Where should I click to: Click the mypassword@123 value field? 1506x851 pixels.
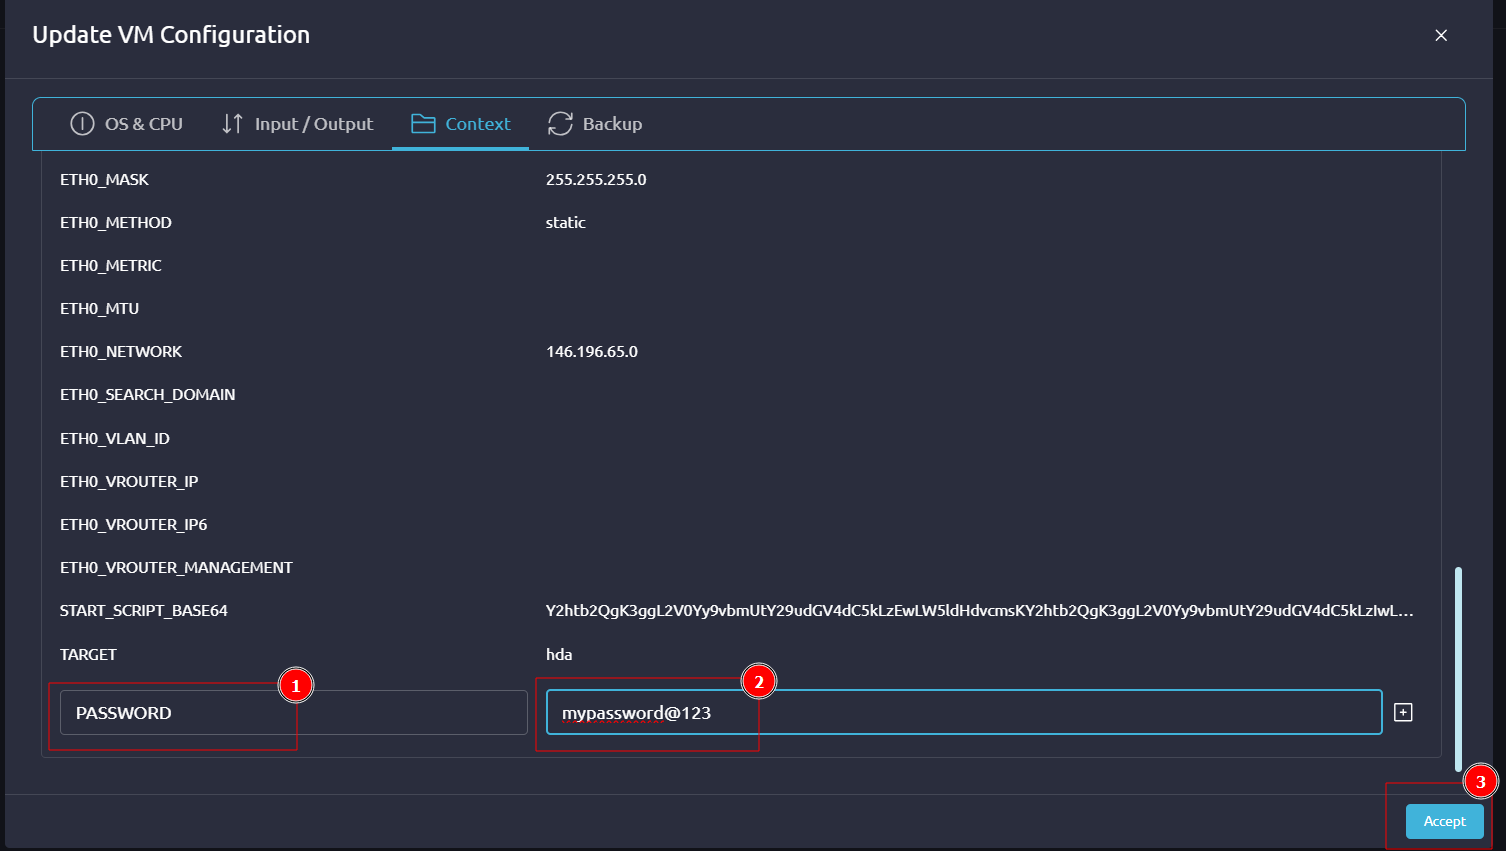(x=963, y=712)
